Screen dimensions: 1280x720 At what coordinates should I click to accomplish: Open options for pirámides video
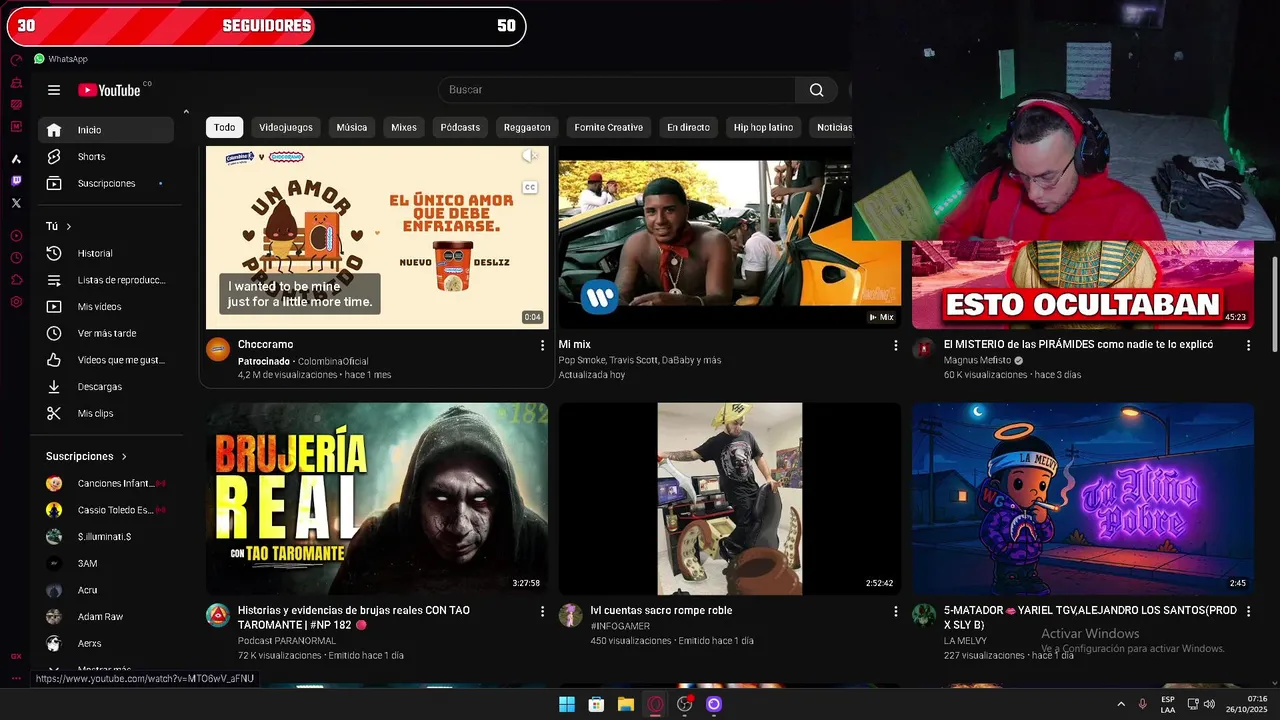tap(1248, 345)
